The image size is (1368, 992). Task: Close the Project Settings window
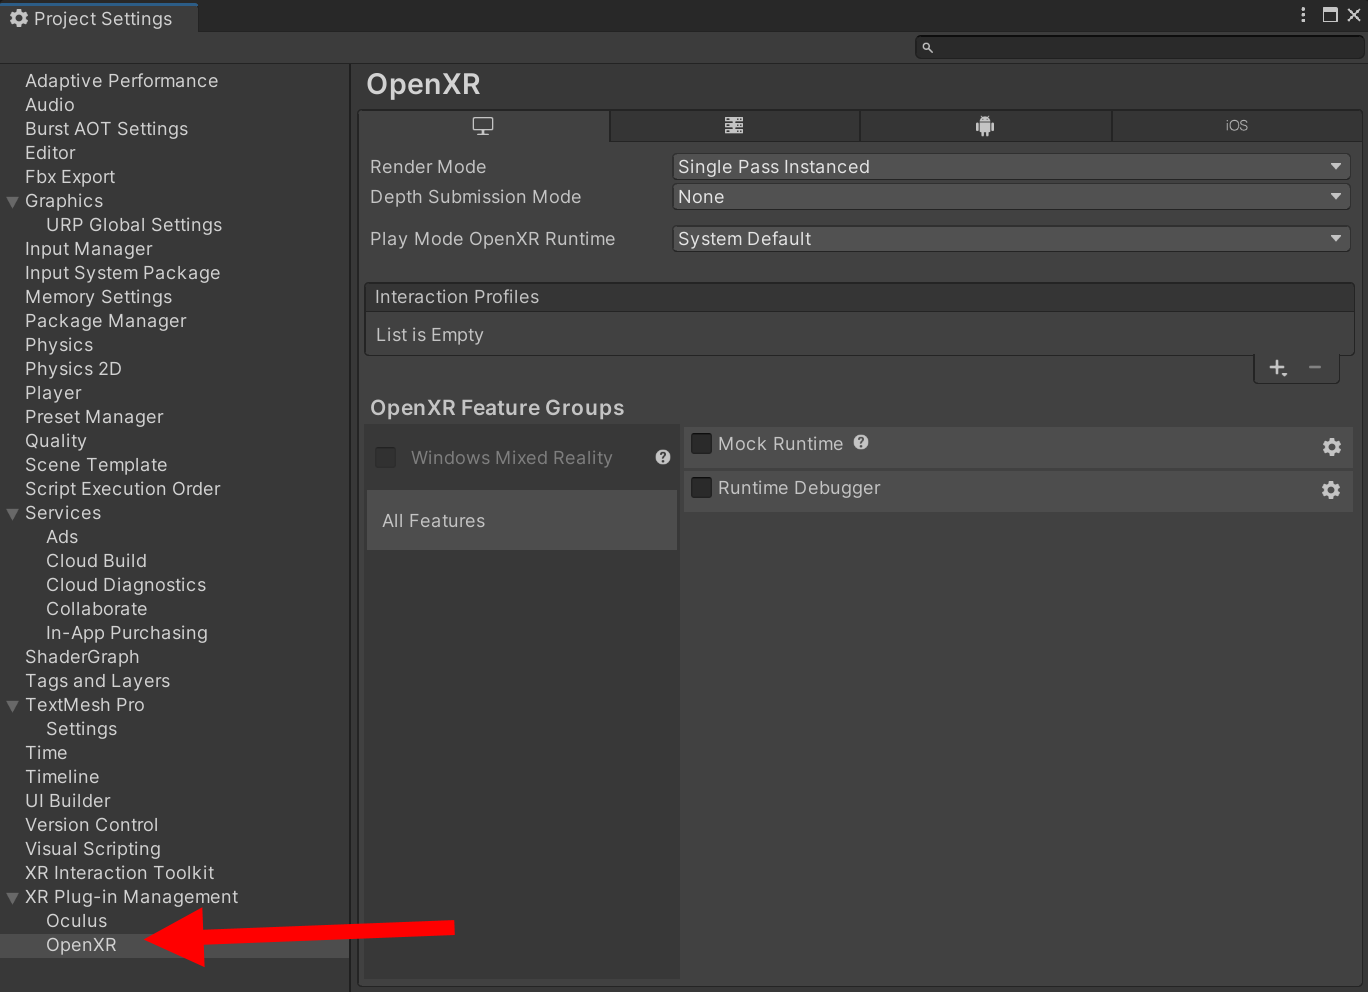[1354, 15]
